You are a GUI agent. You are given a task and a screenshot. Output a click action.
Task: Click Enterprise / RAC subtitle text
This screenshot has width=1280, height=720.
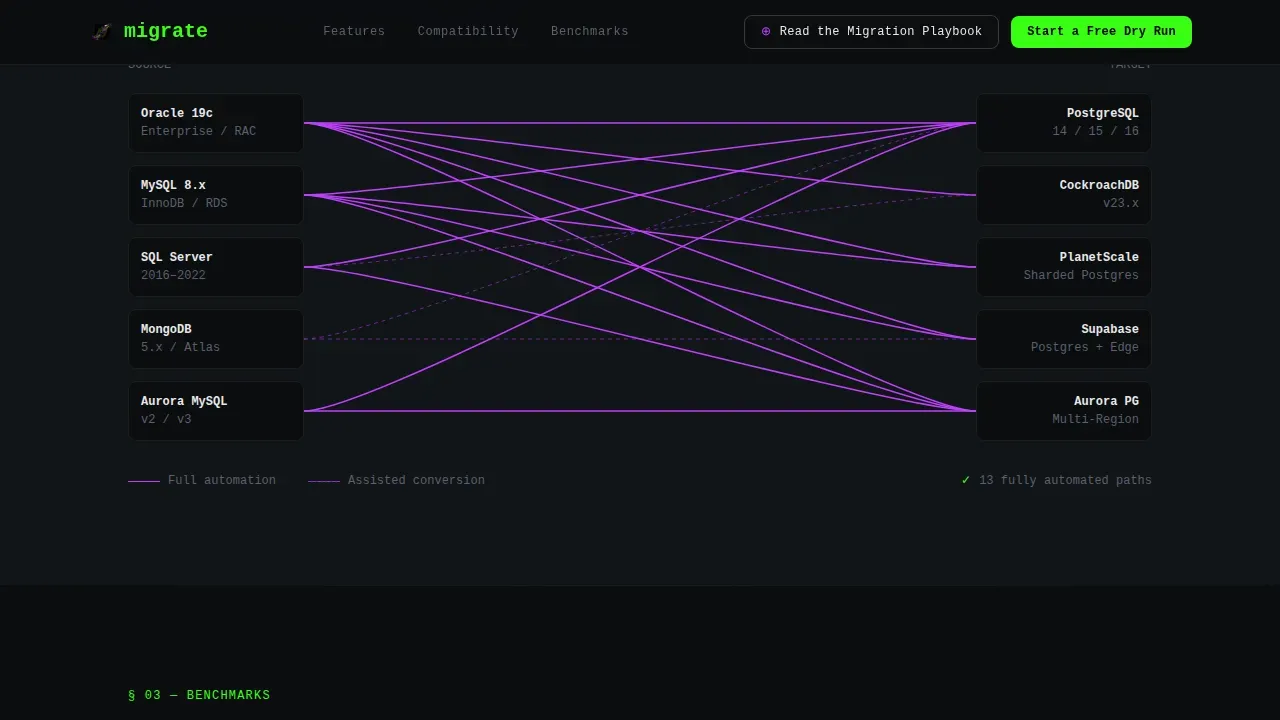pyautogui.click(x=198, y=131)
